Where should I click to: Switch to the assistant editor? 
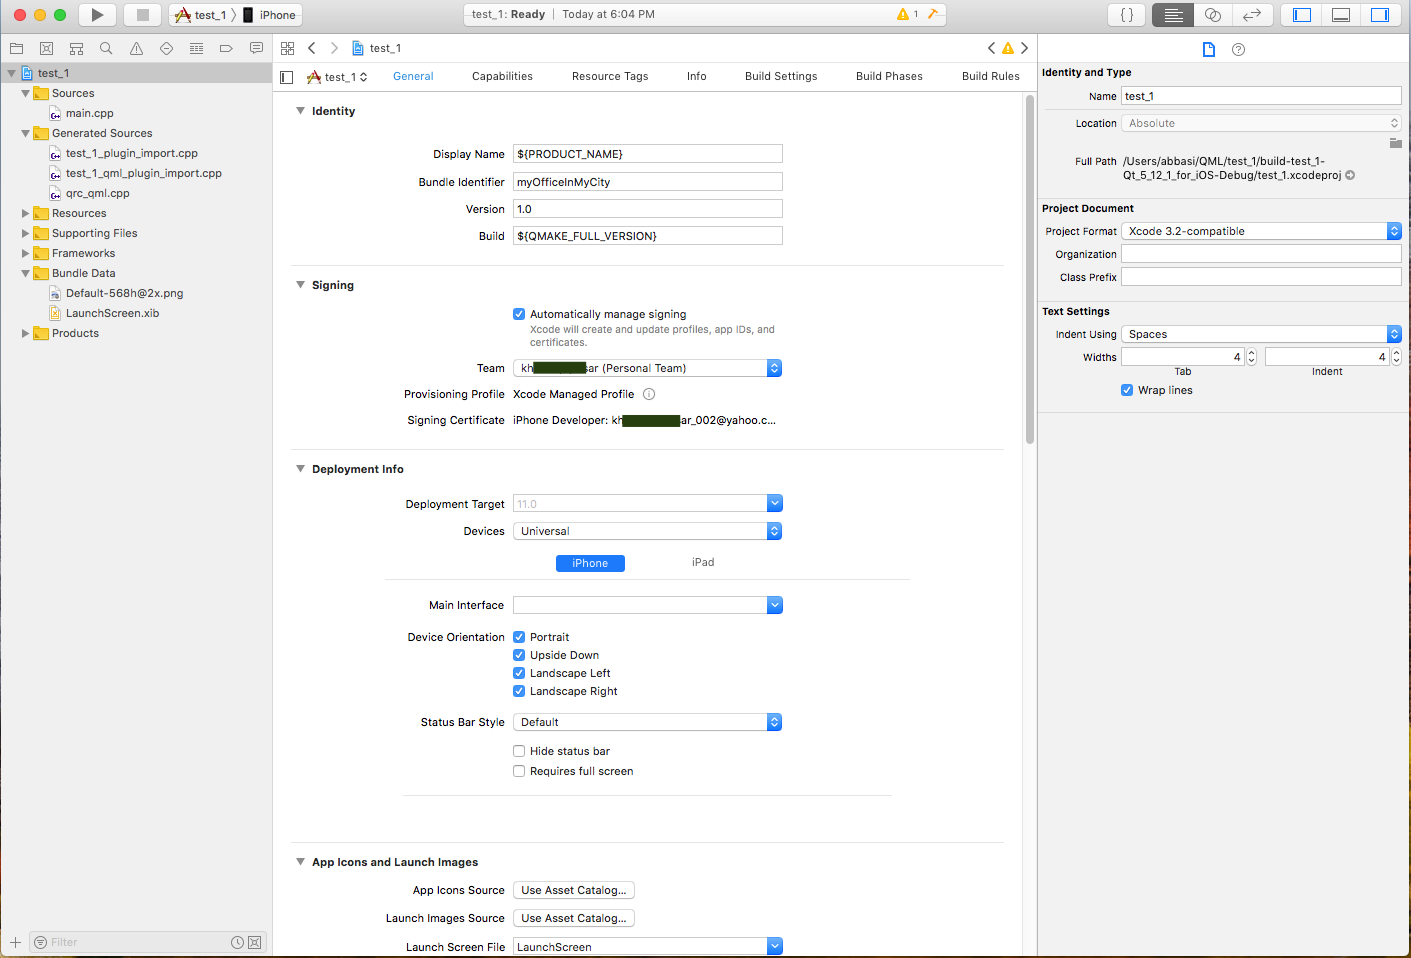coord(1212,15)
